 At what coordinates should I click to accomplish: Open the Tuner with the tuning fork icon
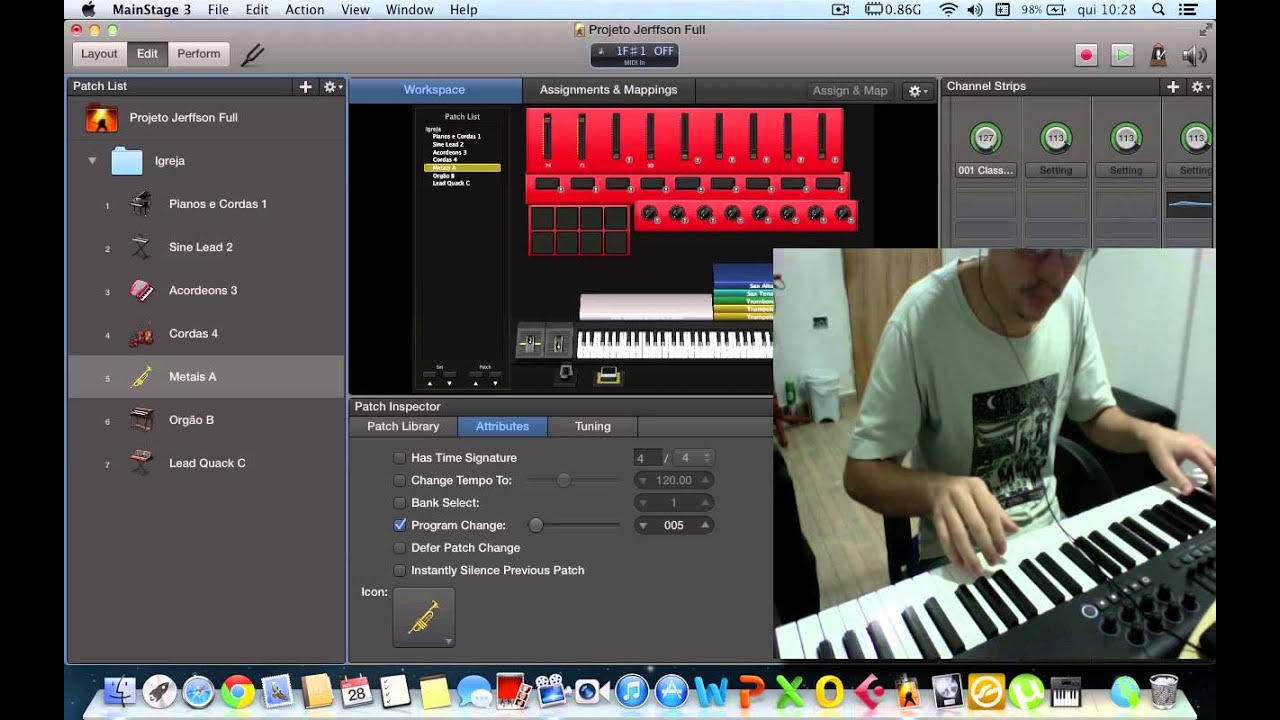click(x=252, y=54)
